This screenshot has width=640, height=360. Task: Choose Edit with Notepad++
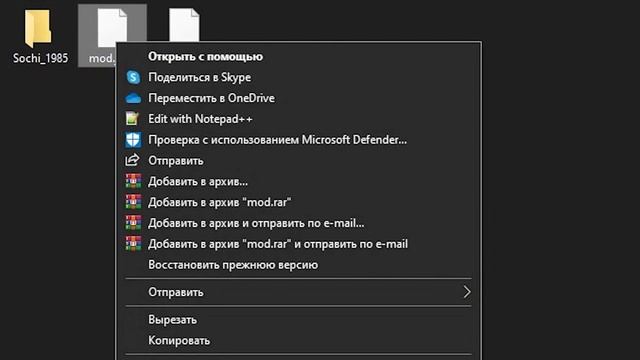click(200, 119)
